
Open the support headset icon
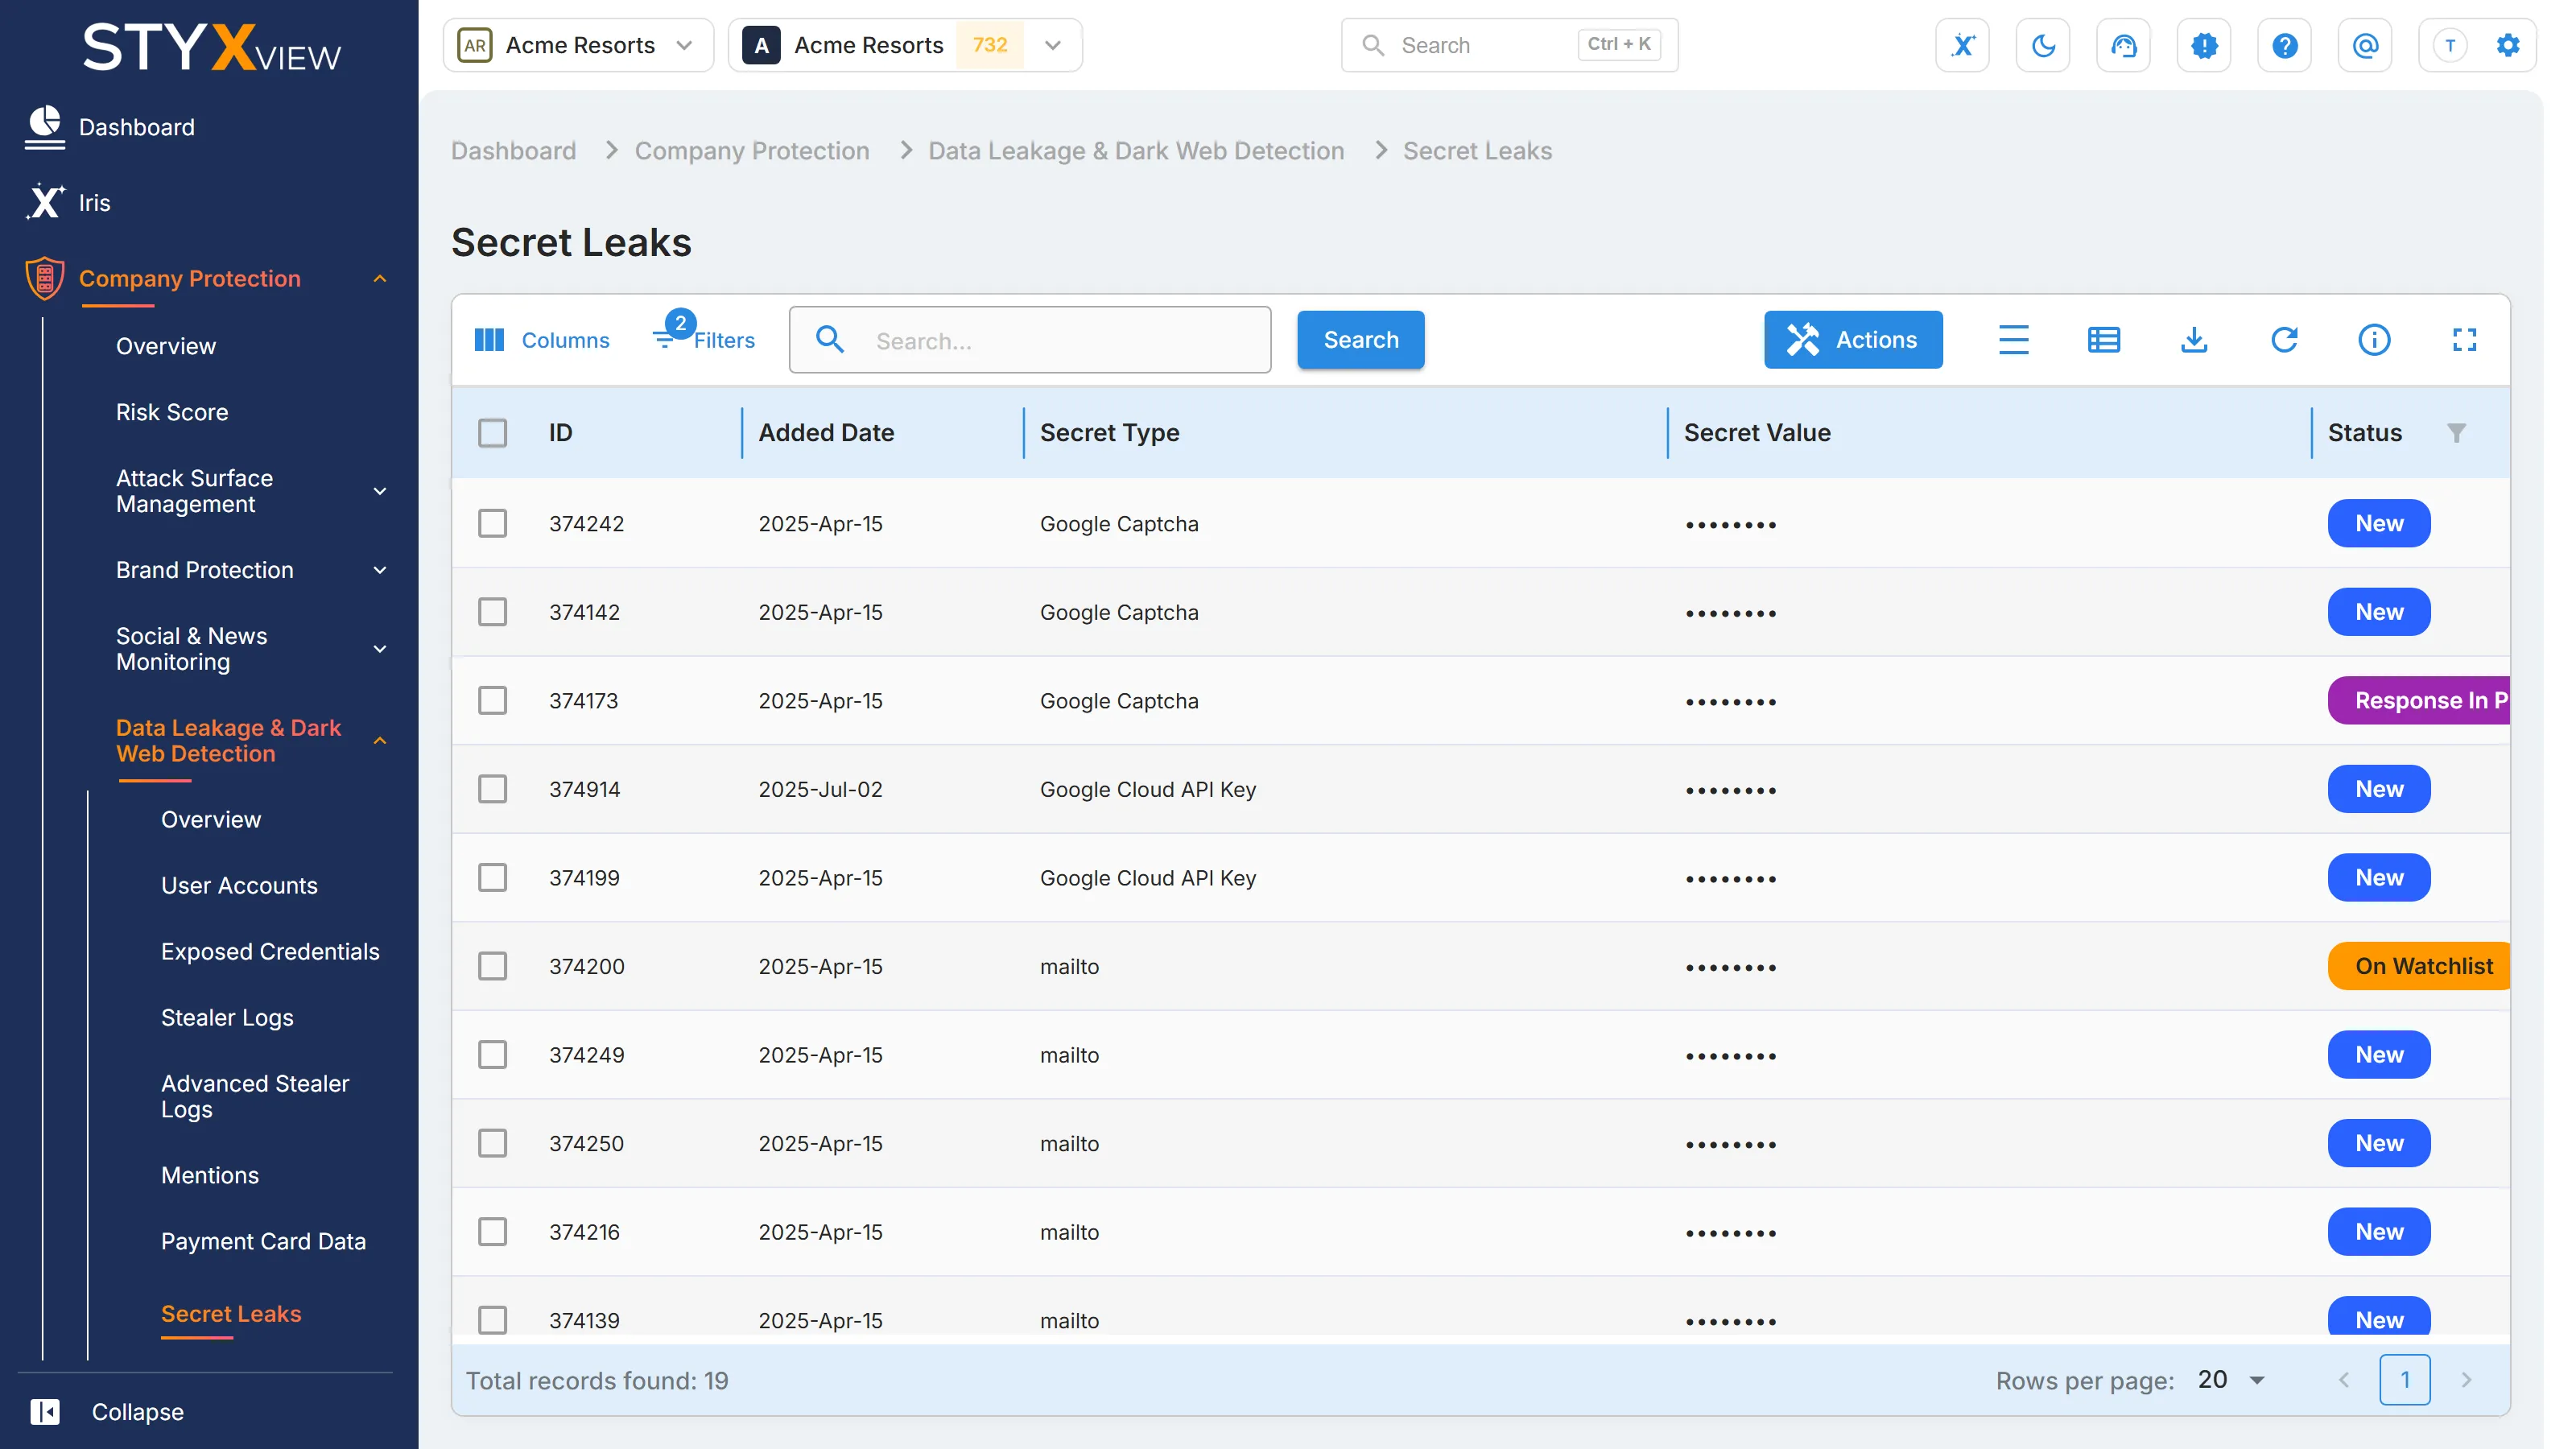(2123, 45)
